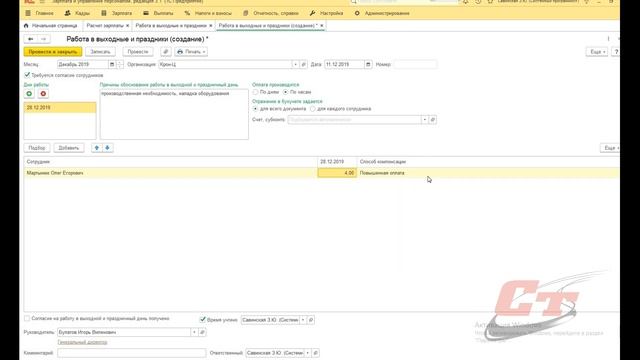Open calendar picker for Дата field
The width and height of the screenshot is (640, 360).
[x=368, y=64]
